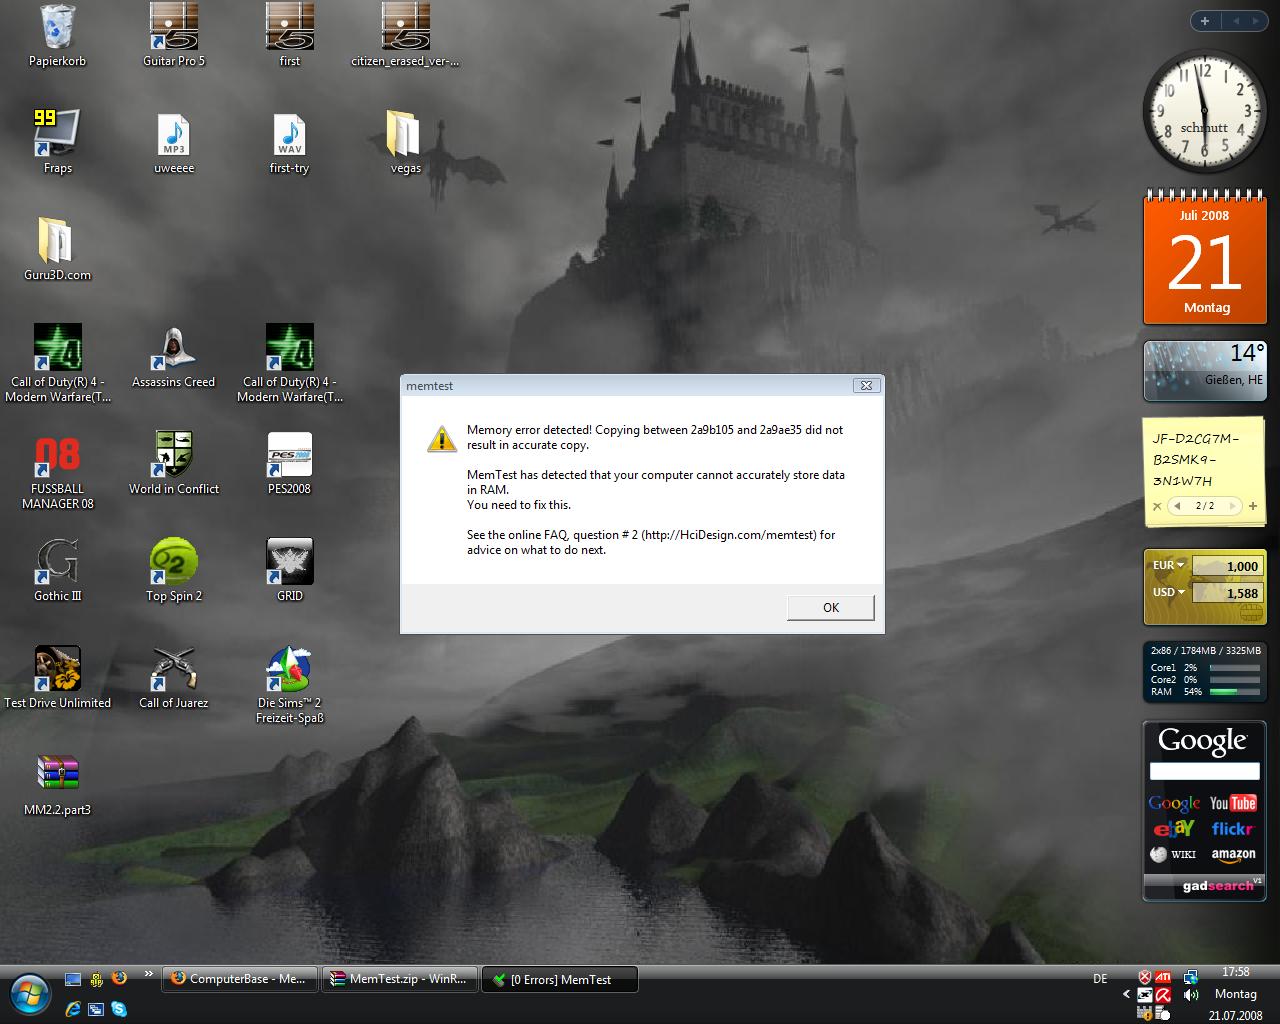Screen dimensions: 1280x1024
Task: Open the Papierkorb recycle bin icon
Action: (x=57, y=36)
